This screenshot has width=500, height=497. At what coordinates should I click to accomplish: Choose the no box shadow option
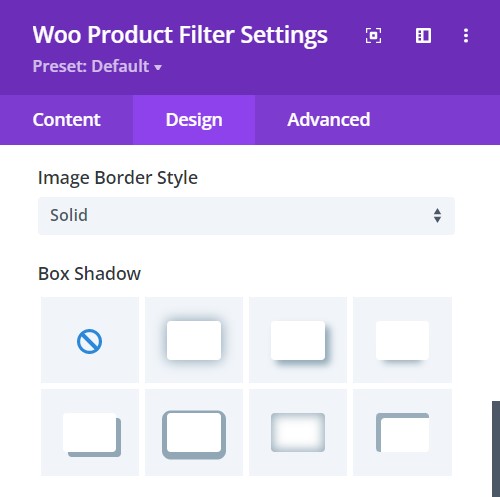tap(90, 340)
